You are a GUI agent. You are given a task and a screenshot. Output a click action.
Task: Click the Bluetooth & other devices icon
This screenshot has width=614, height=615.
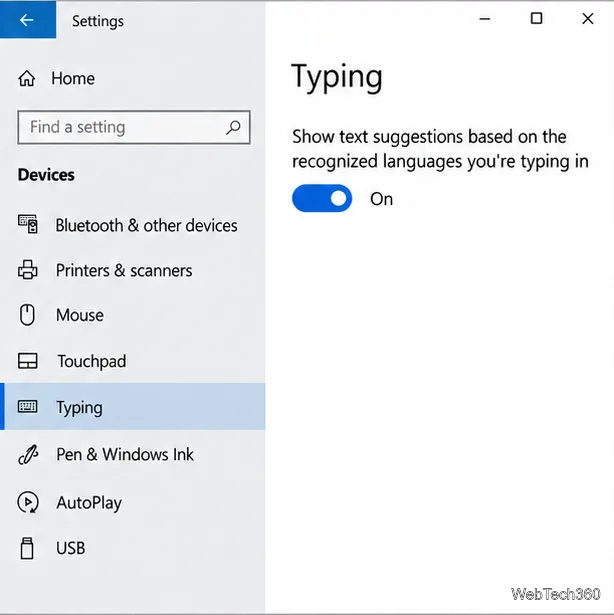coord(28,224)
